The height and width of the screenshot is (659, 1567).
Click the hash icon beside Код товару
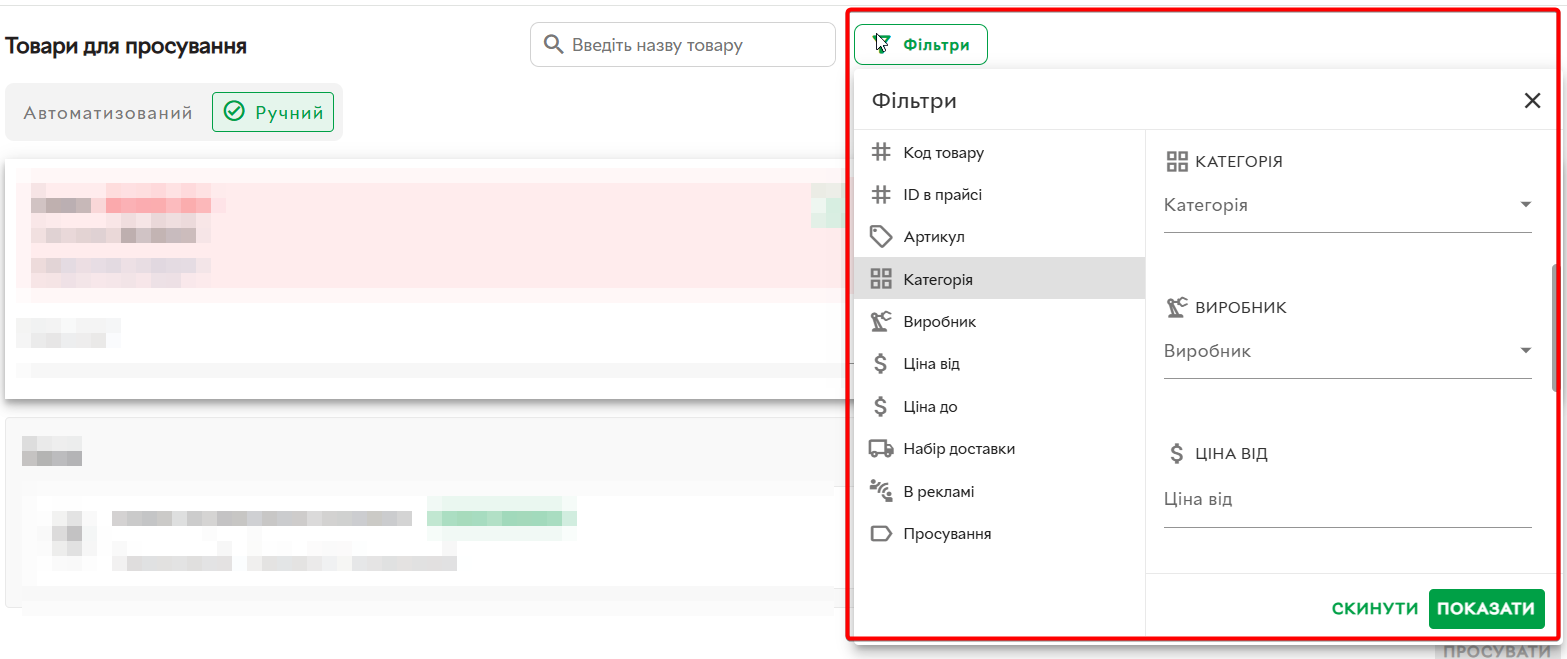click(x=880, y=153)
